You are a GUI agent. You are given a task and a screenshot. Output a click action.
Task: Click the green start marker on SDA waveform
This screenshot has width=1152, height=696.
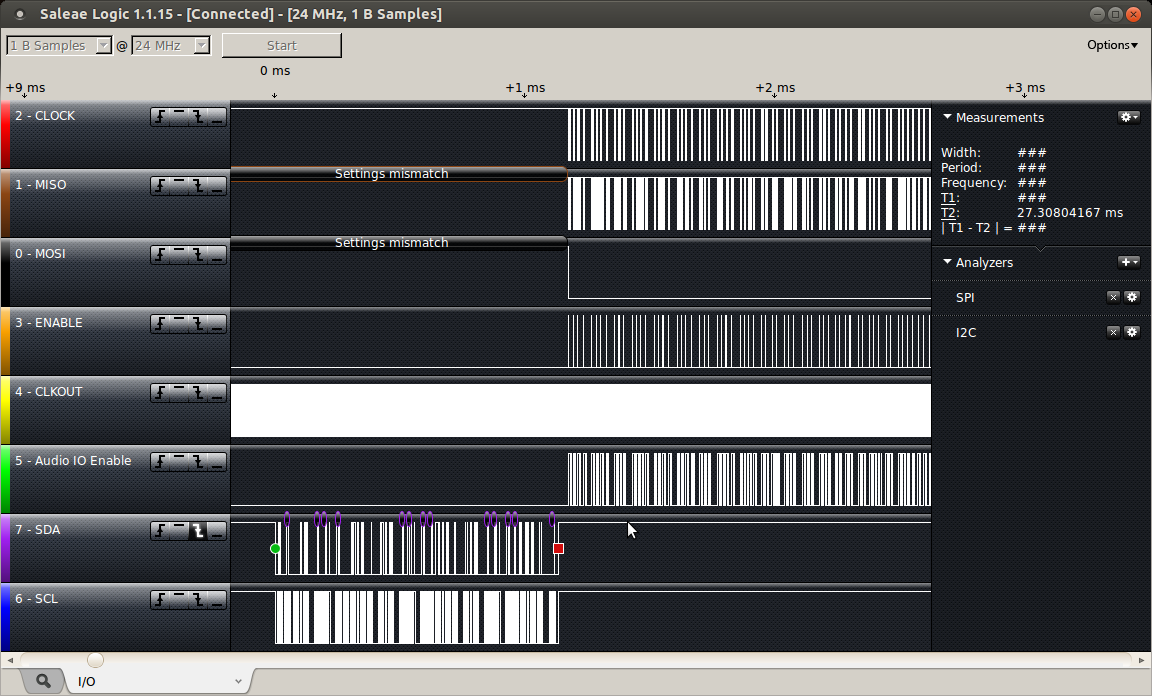pos(276,548)
